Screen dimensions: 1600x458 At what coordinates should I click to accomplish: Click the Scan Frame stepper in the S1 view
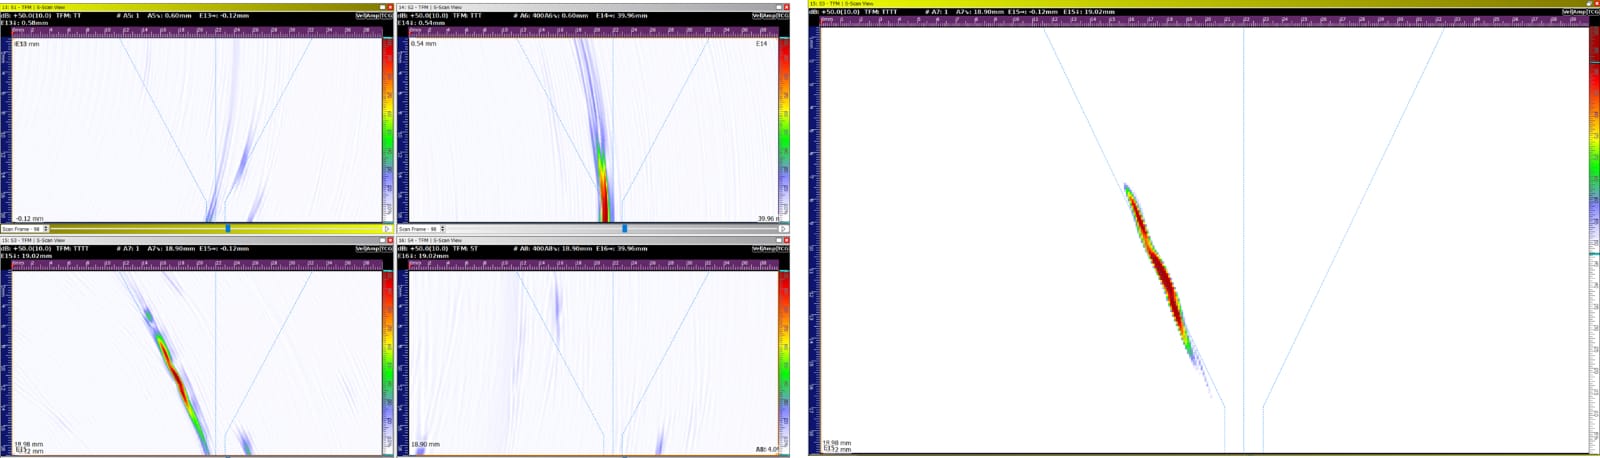[x=45, y=229]
